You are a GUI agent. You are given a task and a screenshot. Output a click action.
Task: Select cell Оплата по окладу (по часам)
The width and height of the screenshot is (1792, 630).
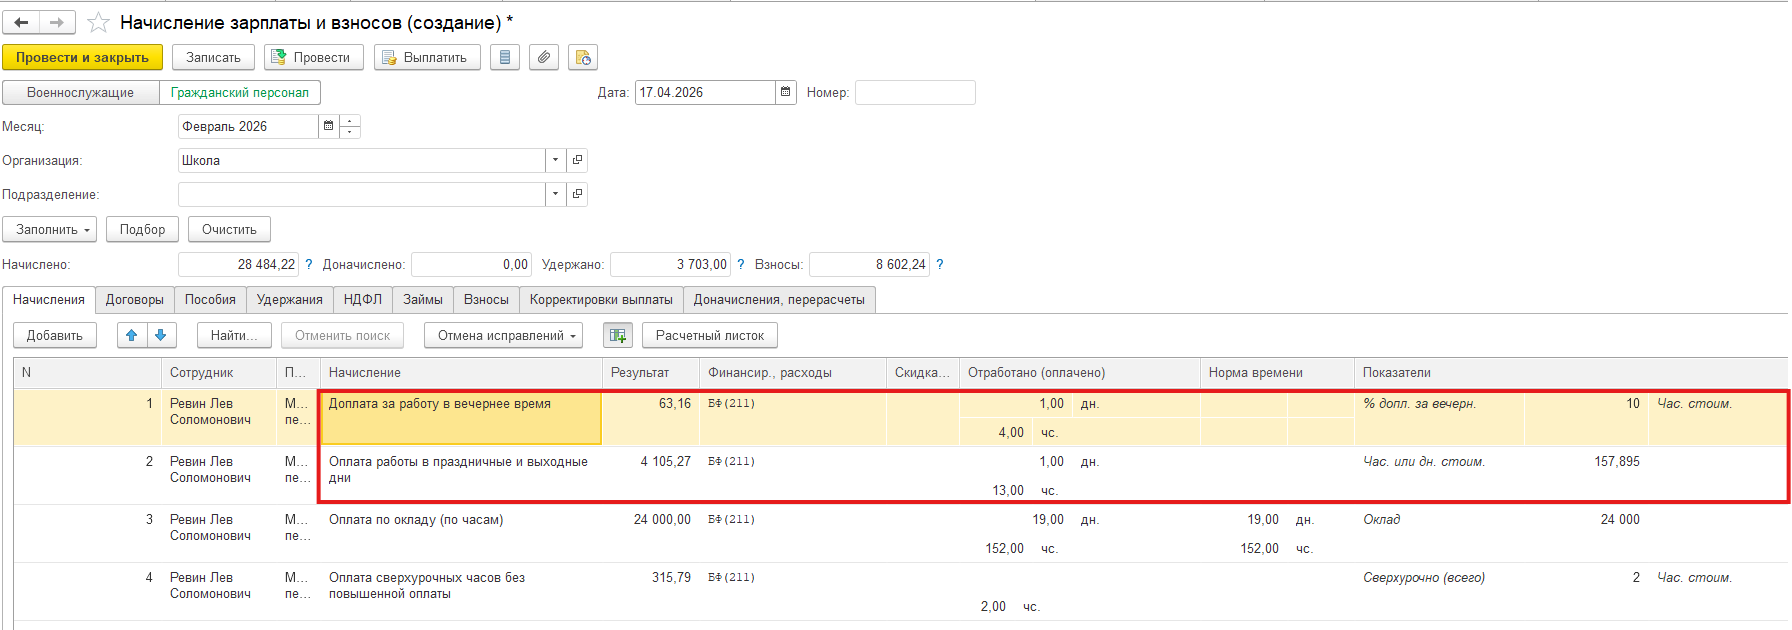coord(460,533)
